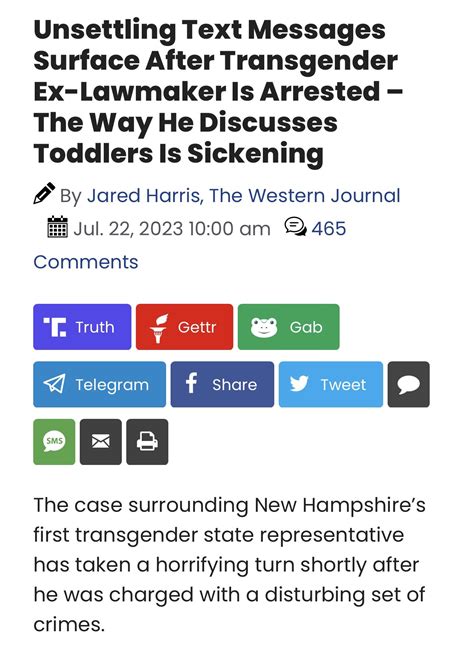Screen dimensions: 474x646
Task: Click the Facebook Share button
Action: pyautogui.click(x=222, y=384)
